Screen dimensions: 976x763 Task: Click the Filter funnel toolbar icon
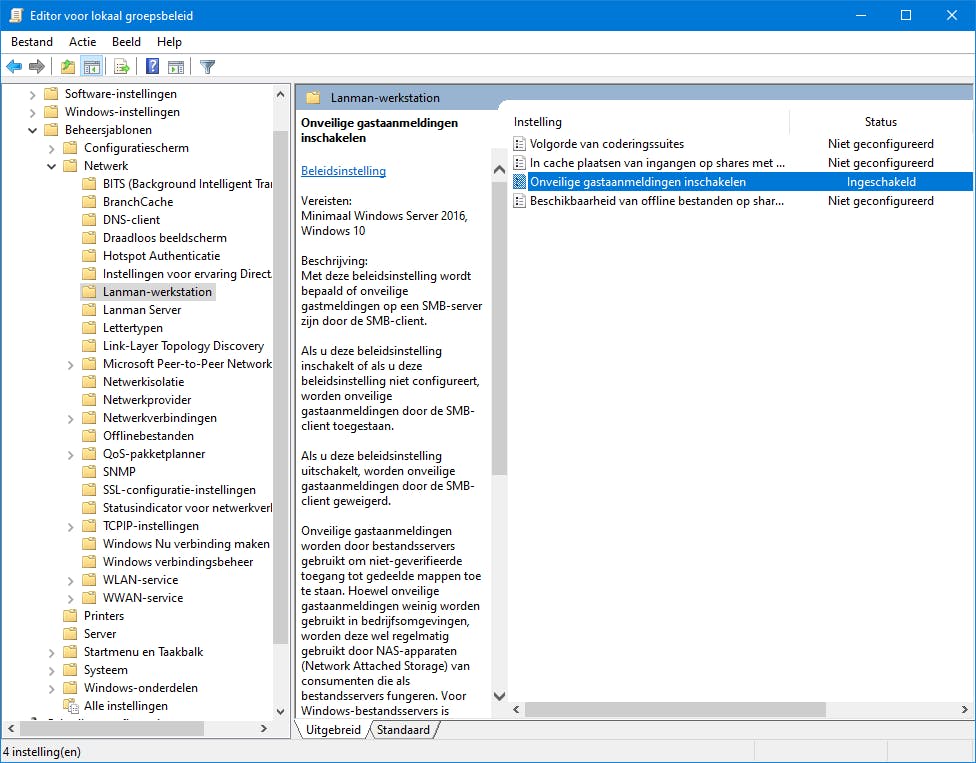(208, 67)
